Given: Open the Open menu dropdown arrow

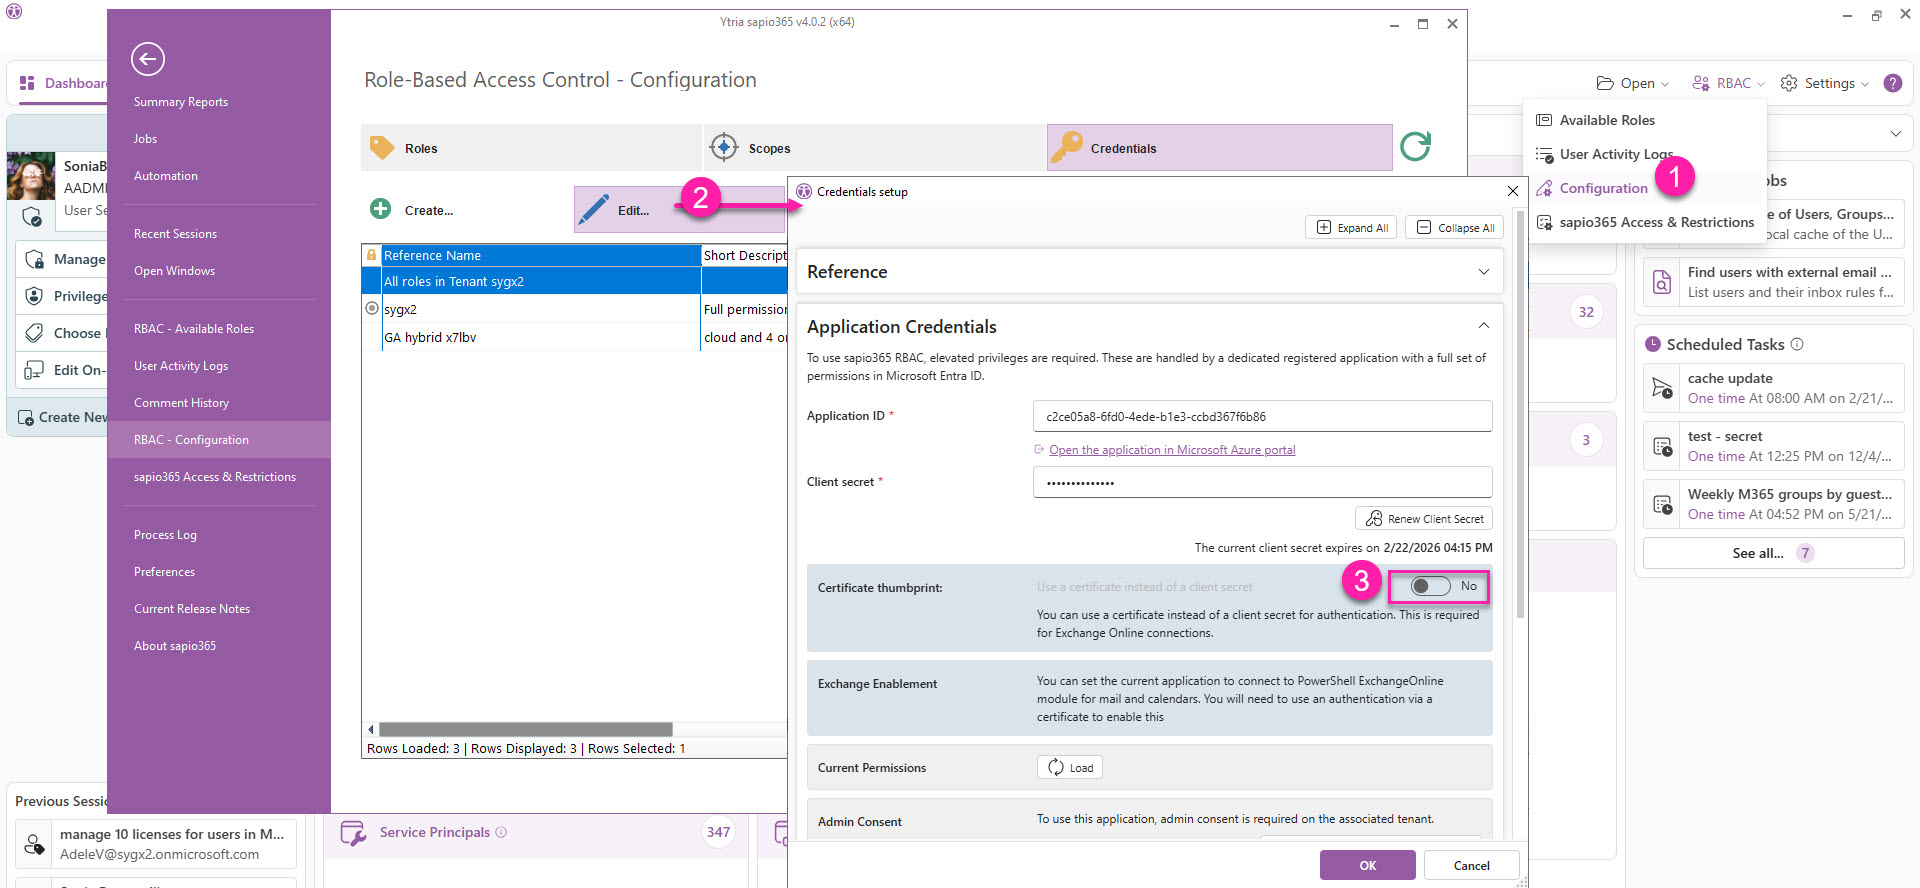Looking at the screenshot, I should [1665, 84].
